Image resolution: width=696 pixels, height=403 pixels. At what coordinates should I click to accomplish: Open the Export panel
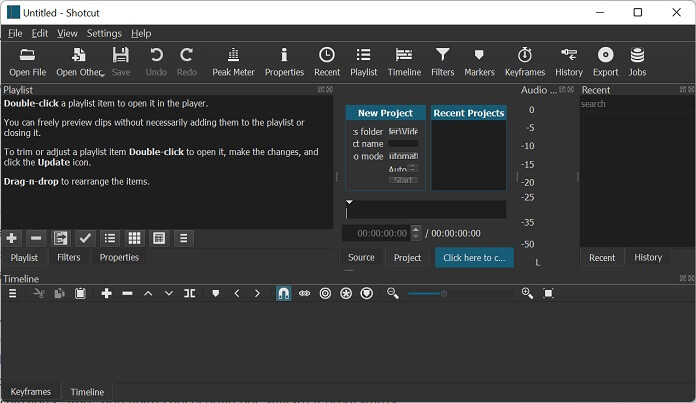point(605,61)
